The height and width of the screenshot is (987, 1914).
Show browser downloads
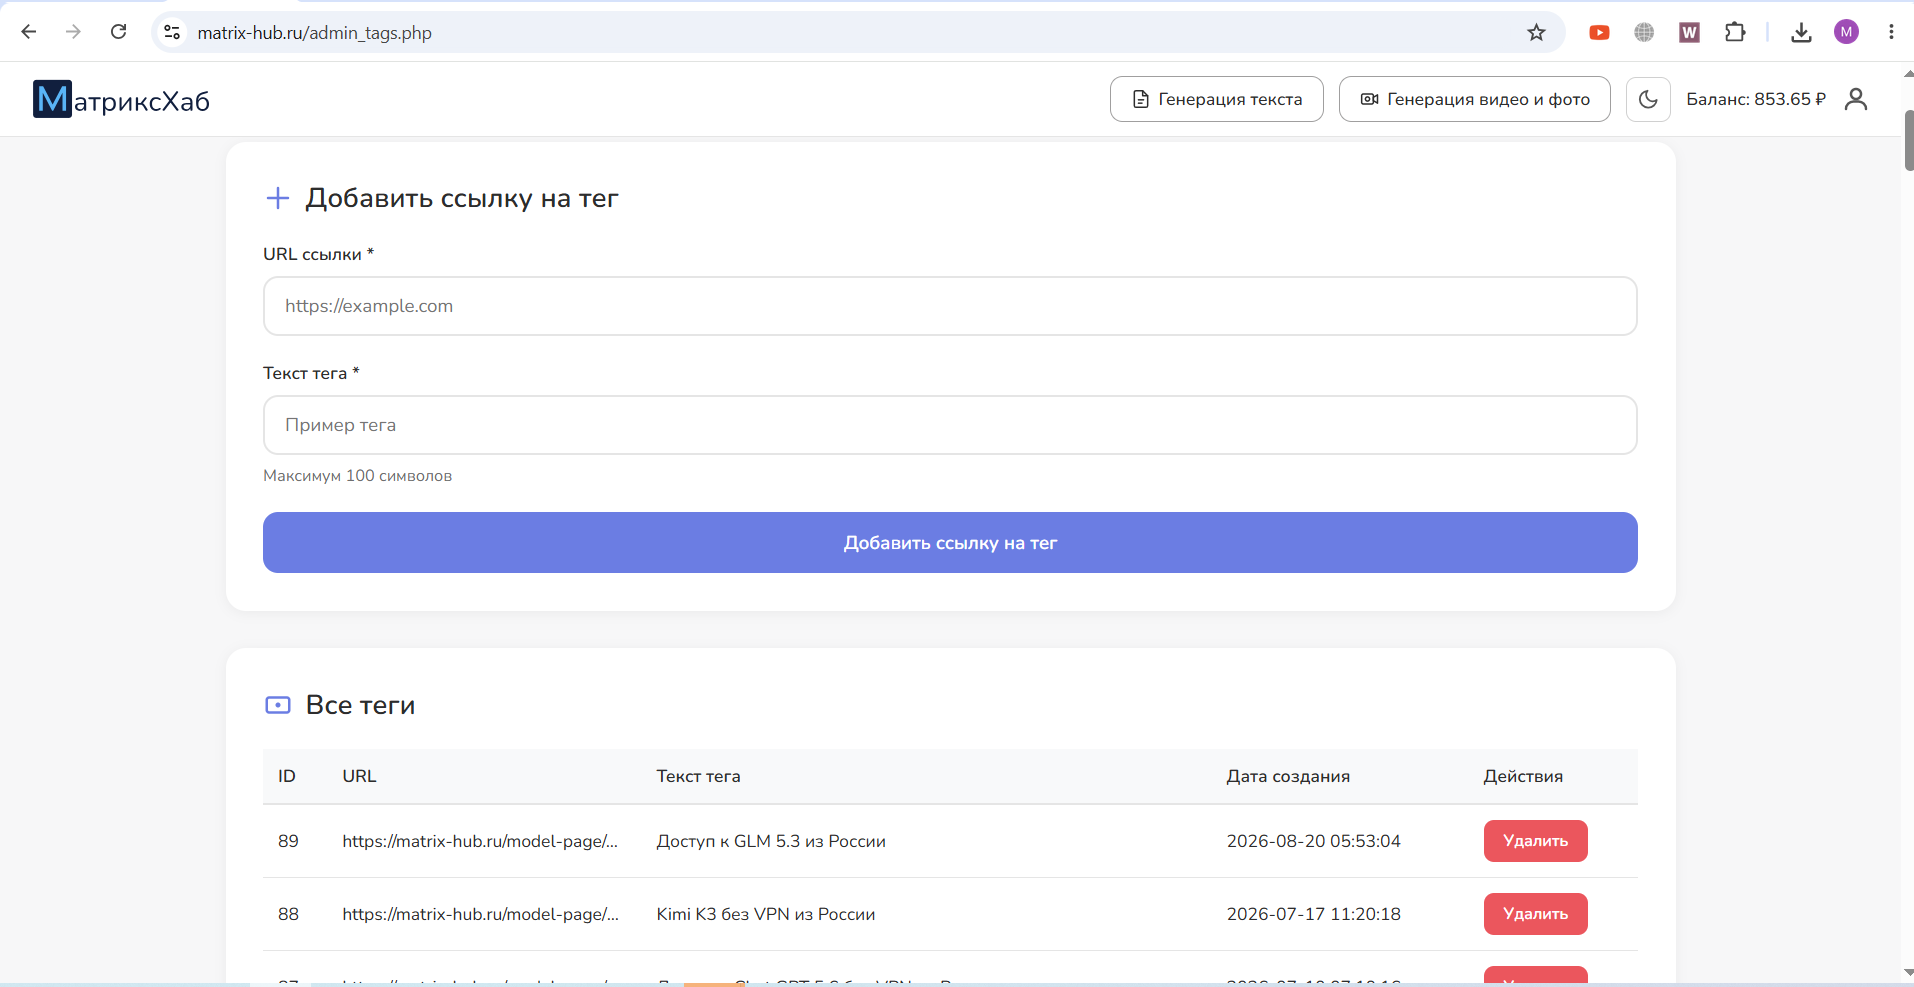[1801, 32]
